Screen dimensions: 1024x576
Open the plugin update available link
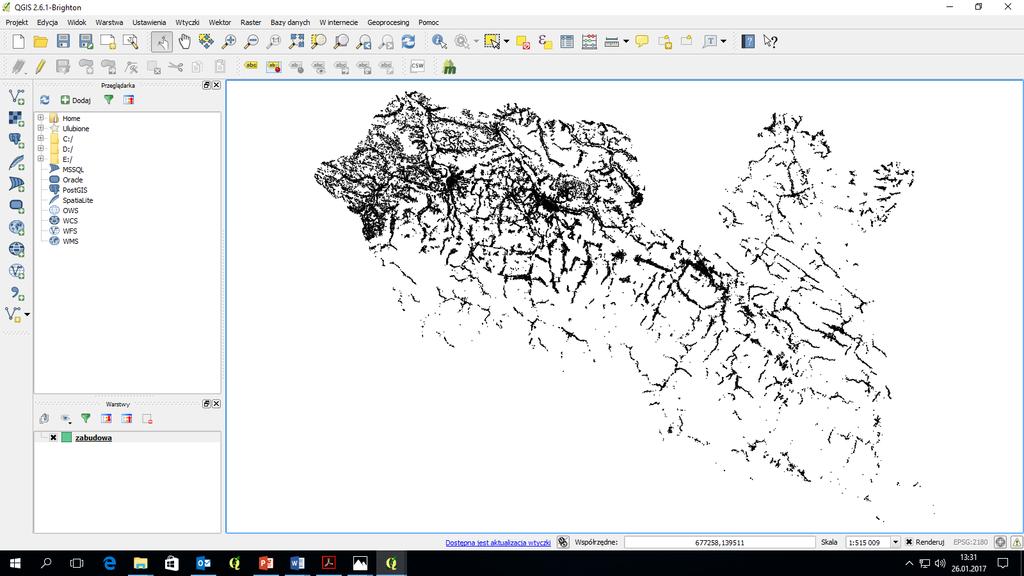coord(498,543)
